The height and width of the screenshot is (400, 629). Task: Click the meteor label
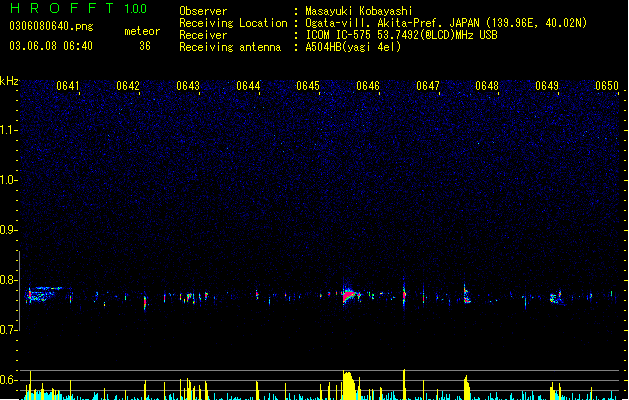(142, 31)
